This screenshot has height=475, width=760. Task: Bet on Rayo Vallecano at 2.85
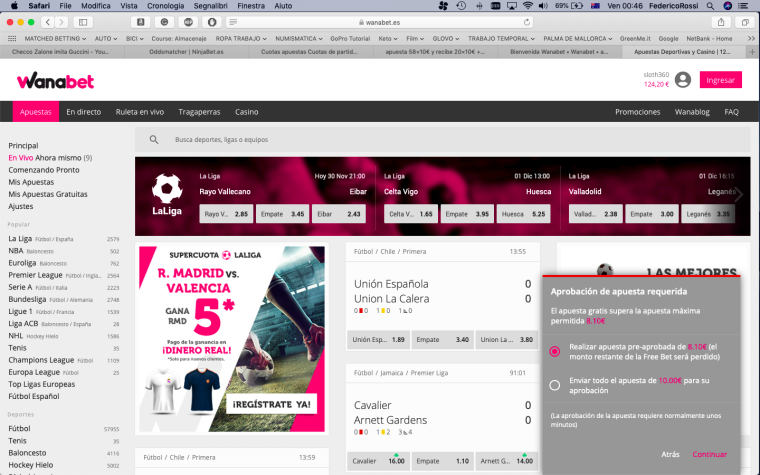point(226,214)
